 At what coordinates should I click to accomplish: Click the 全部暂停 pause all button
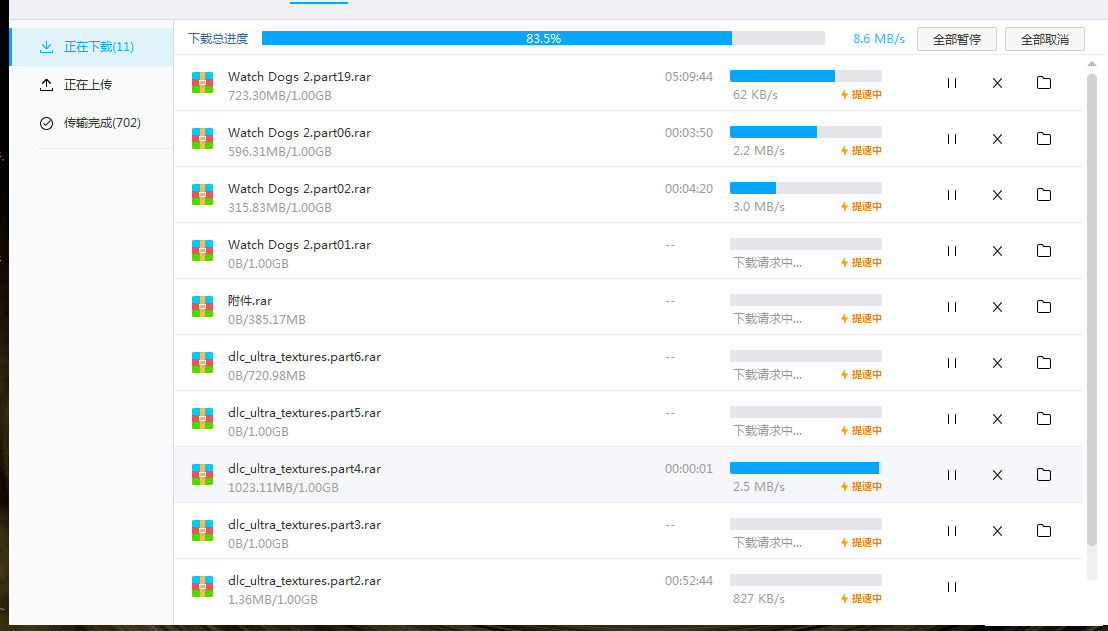(x=957, y=40)
